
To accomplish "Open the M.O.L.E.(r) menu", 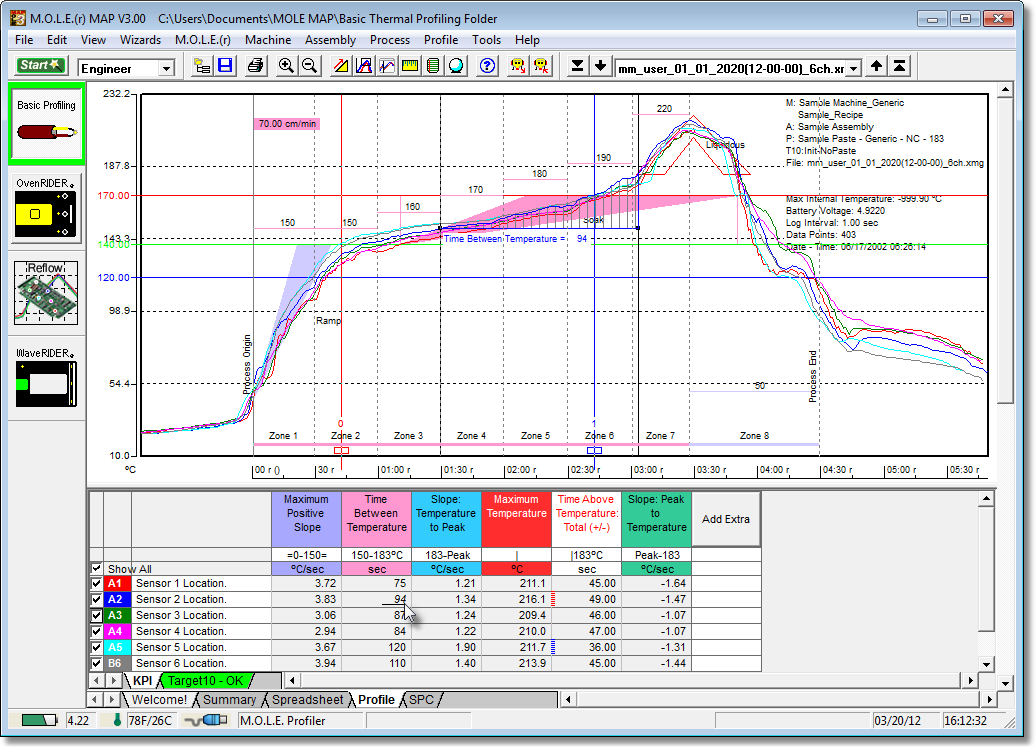I will click(x=203, y=40).
